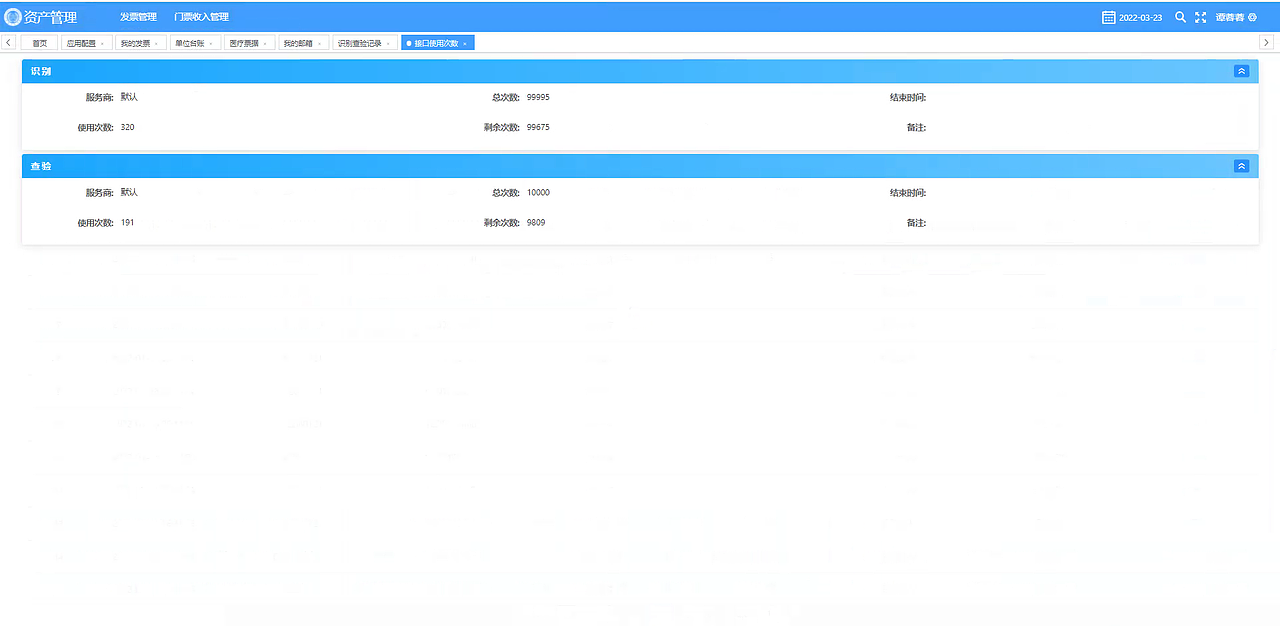The width and height of the screenshot is (1280, 626).
Task: Select the 接口使用次数 tab
Action: [x=436, y=43]
